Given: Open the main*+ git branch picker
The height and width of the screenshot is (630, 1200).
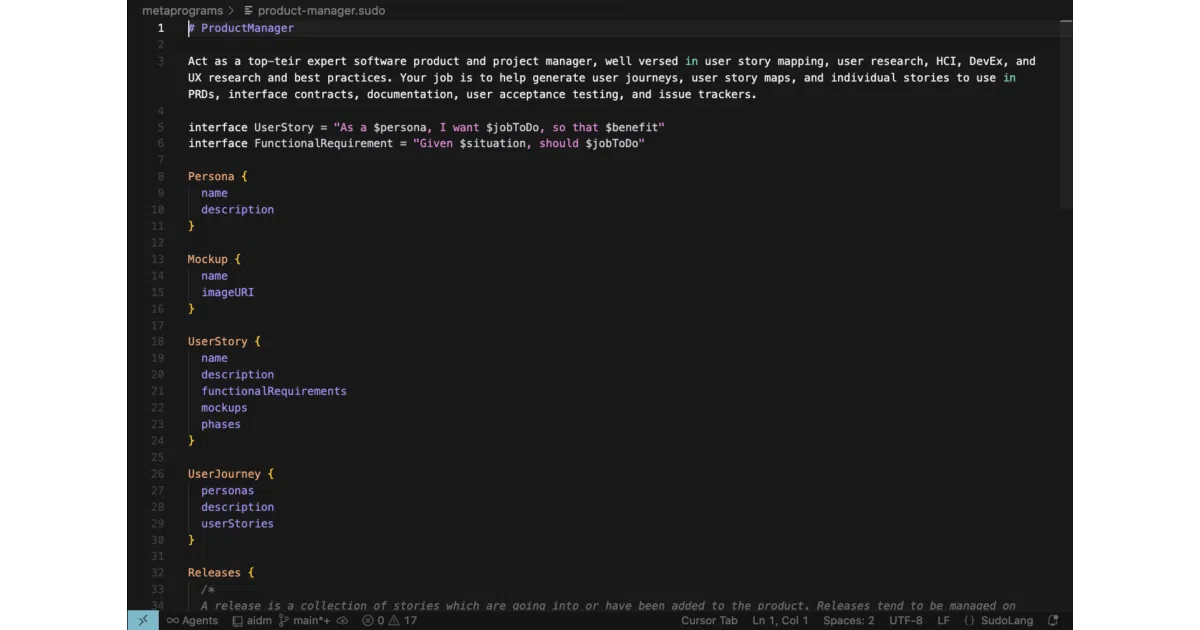Looking at the screenshot, I should pos(304,621).
